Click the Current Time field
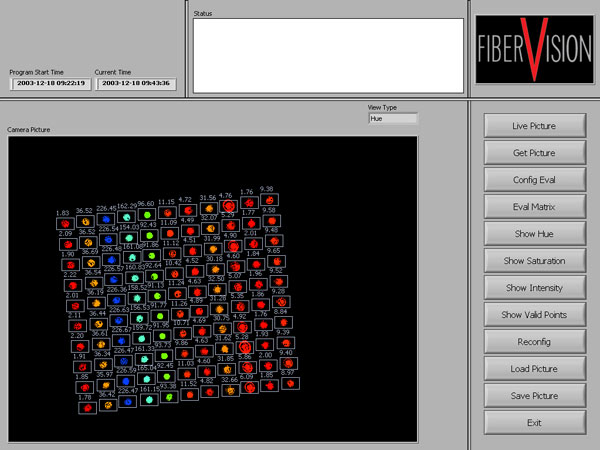Screen dimensions: 600x450 point(134,83)
